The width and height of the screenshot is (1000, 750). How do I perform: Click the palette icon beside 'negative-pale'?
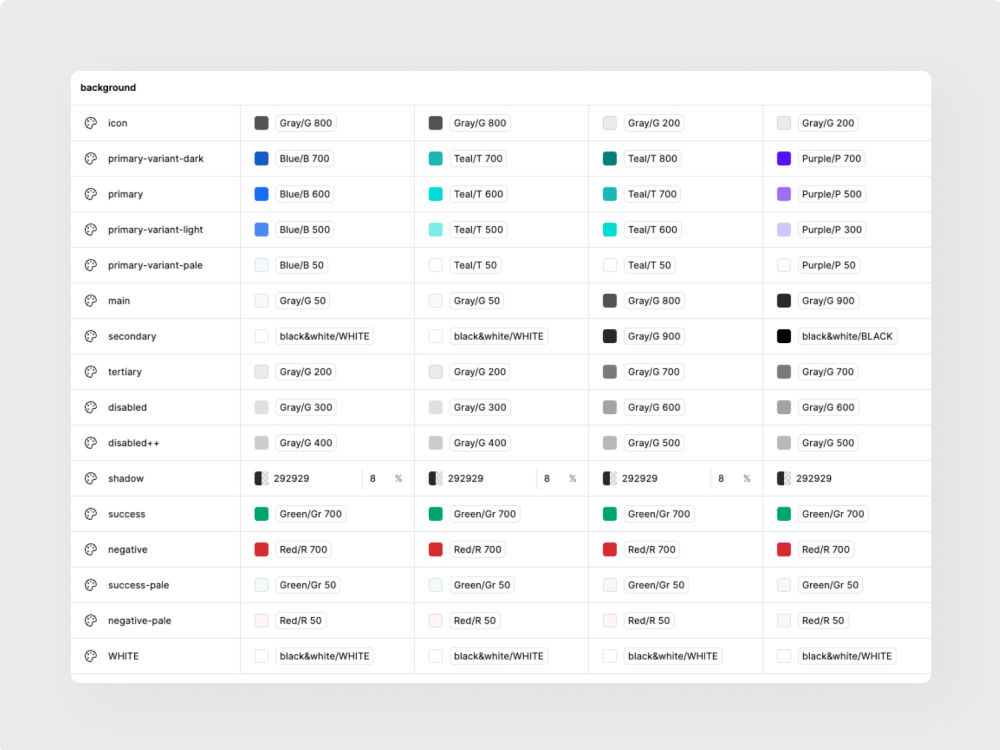coord(91,621)
